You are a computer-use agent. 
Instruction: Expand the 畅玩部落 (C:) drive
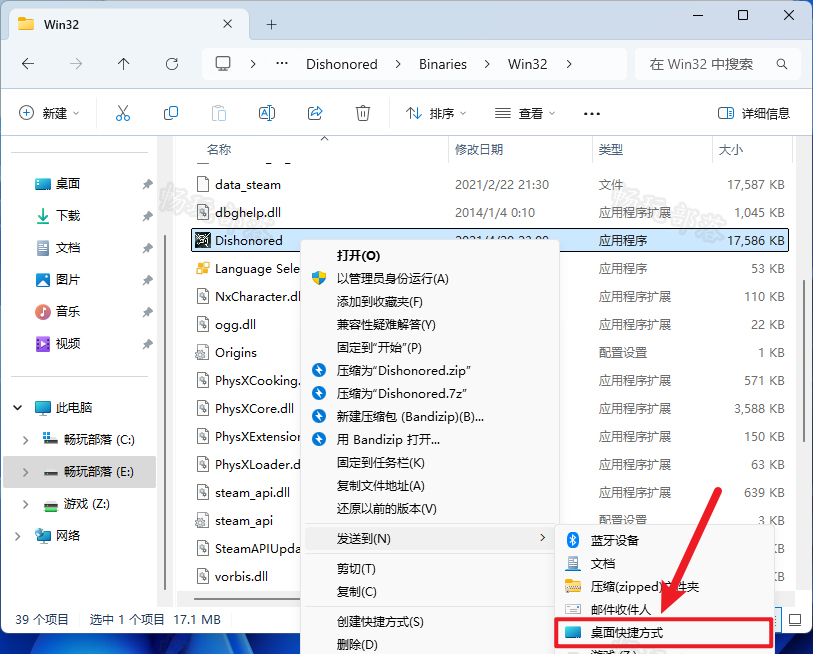click(25, 440)
